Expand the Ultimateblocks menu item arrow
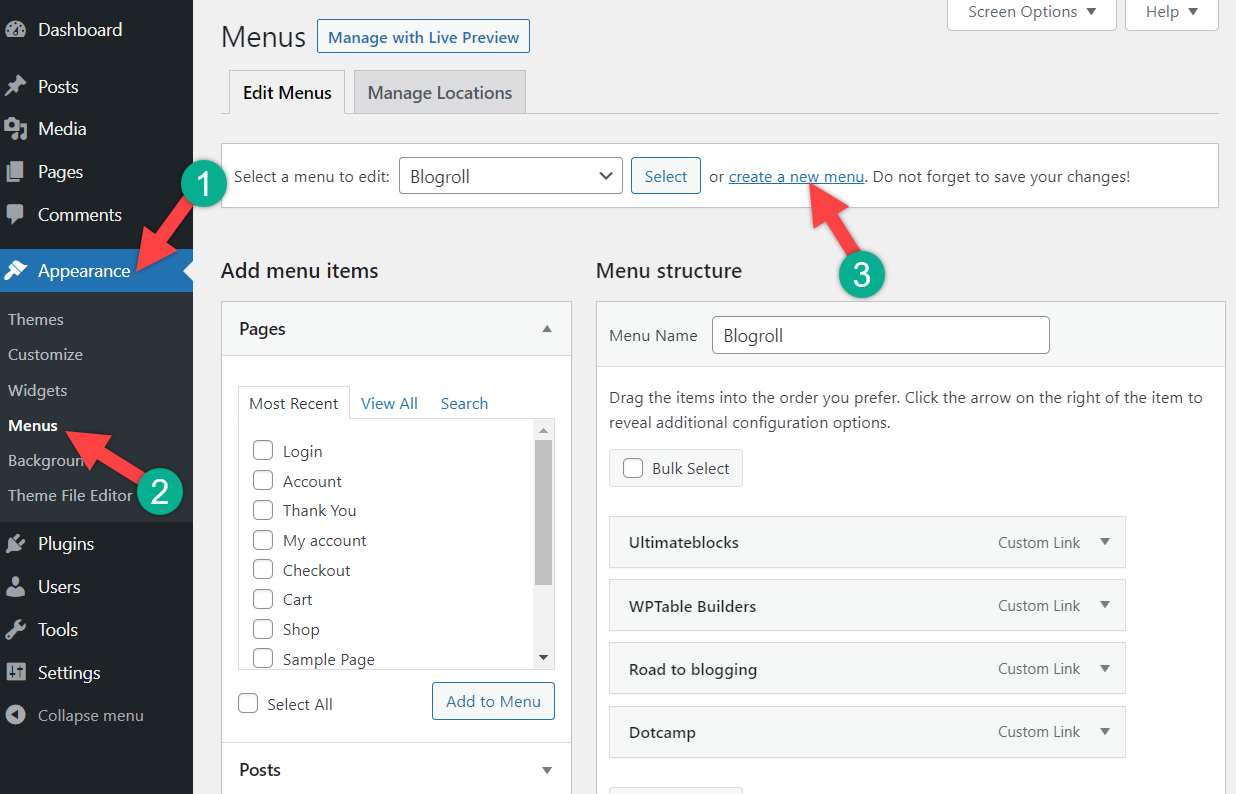 point(1105,542)
